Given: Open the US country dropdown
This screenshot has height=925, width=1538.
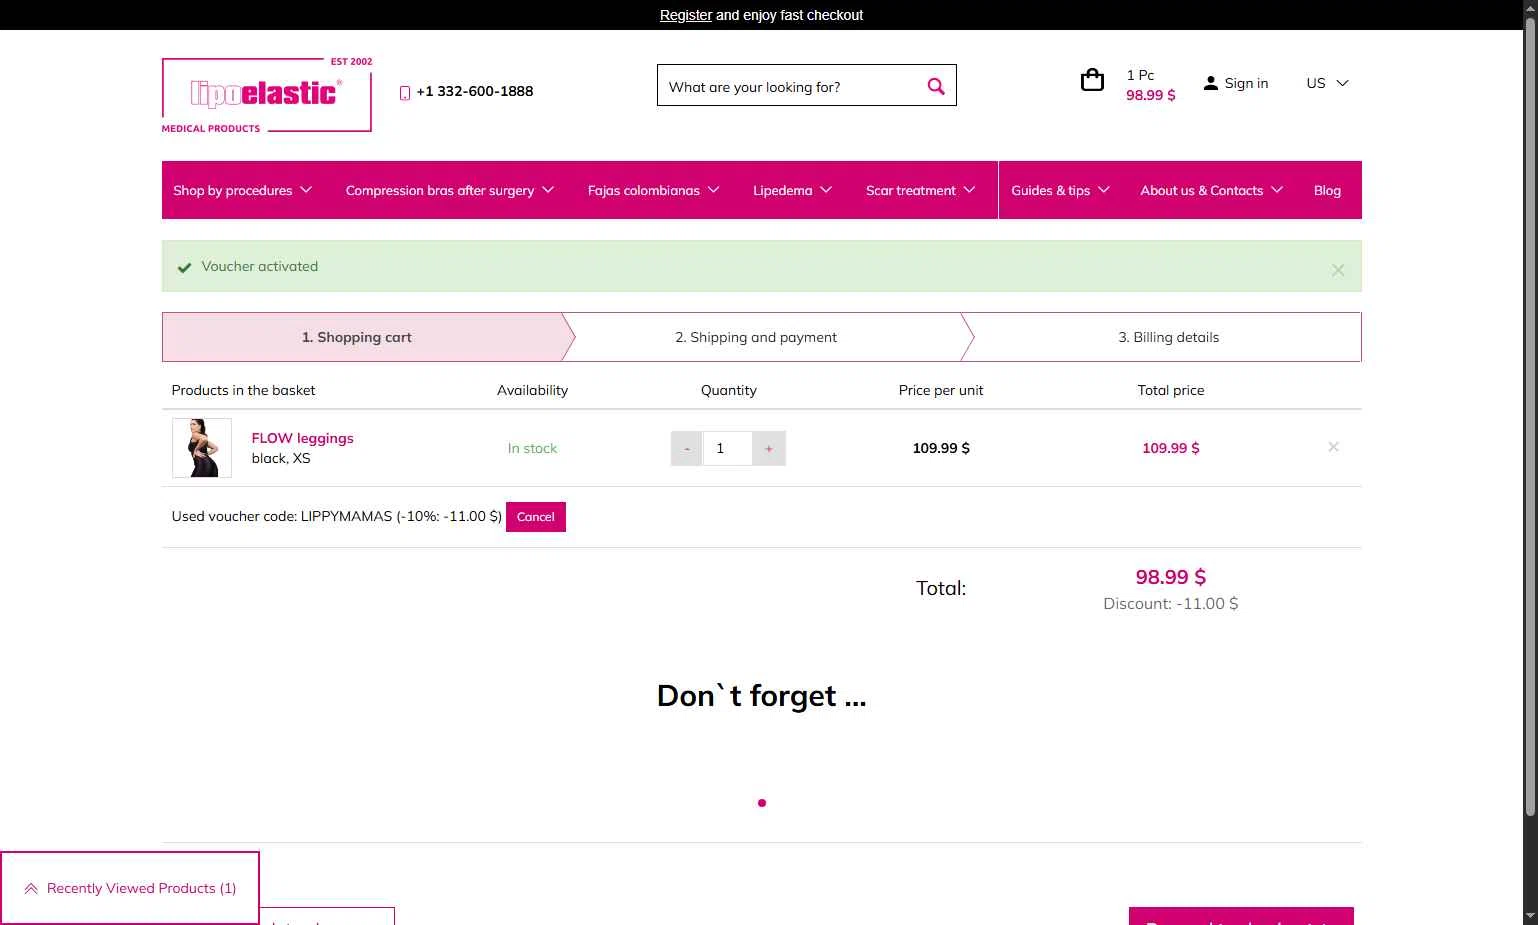Looking at the screenshot, I should click(x=1327, y=83).
